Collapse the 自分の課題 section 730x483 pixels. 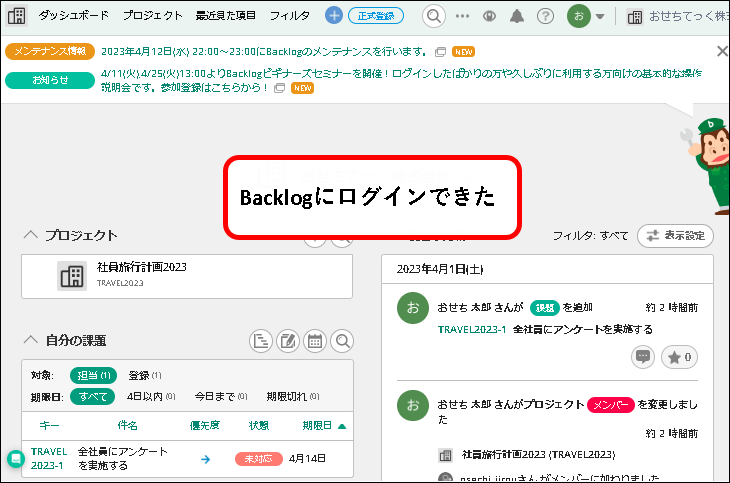(x=31, y=340)
